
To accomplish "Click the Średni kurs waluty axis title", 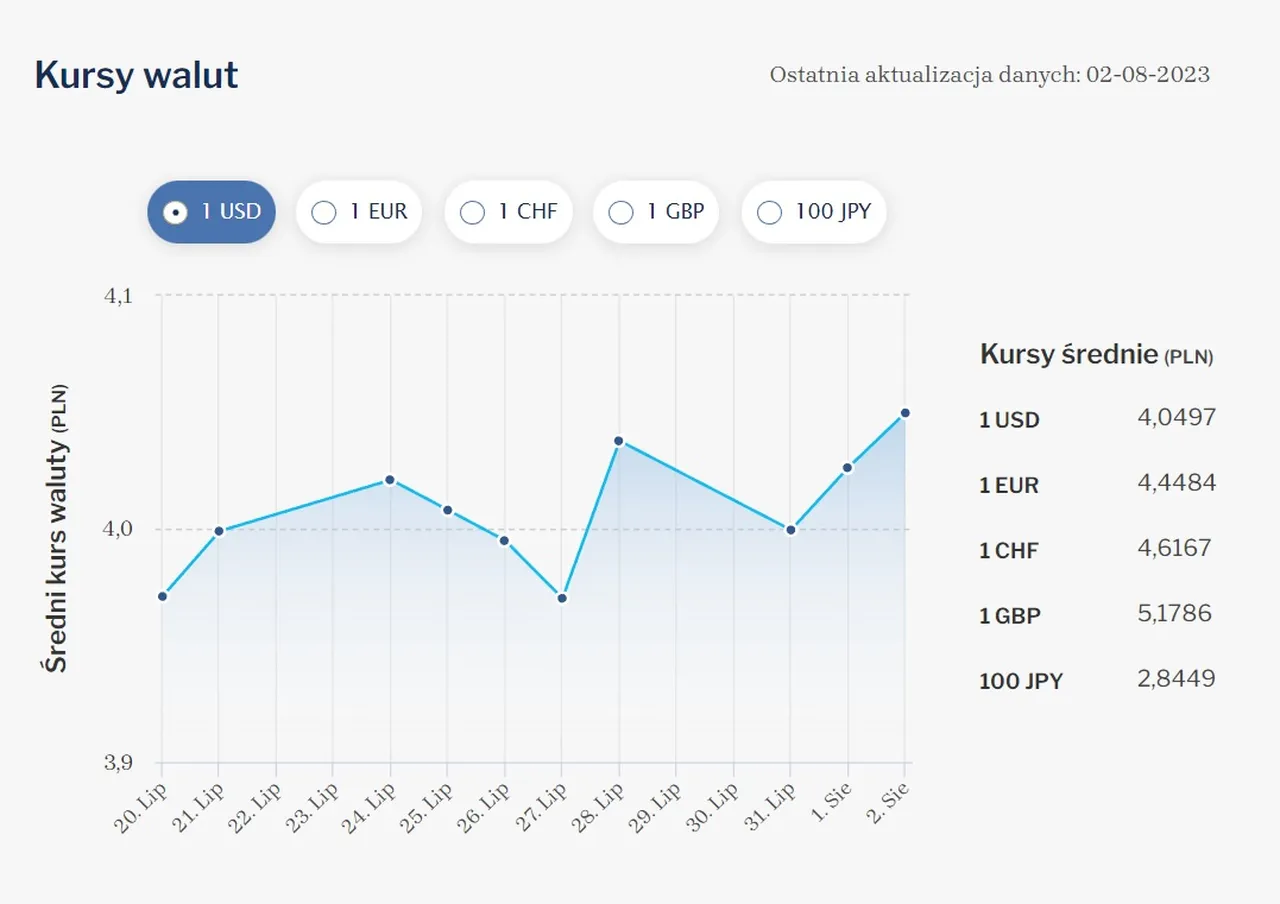I will 57,528.
